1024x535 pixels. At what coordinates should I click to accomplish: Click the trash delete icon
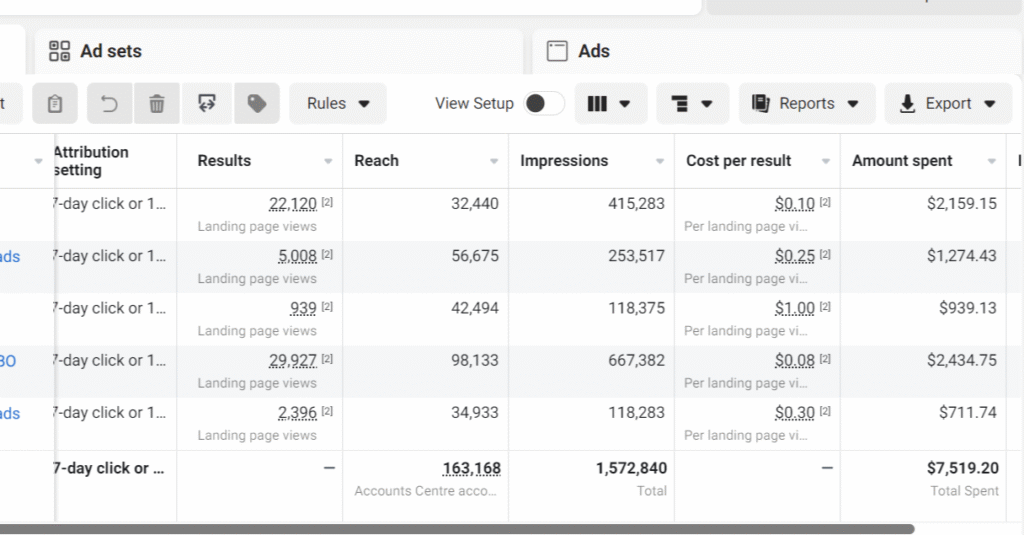coord(157,103)
